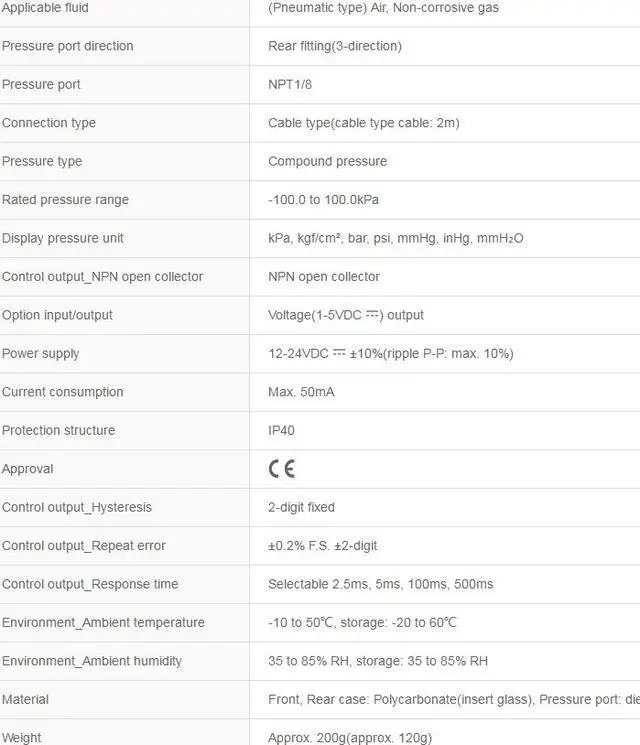Select the 'Display pressure unit' label
Viewport: 640px width, 745px height.
point(63,238)
